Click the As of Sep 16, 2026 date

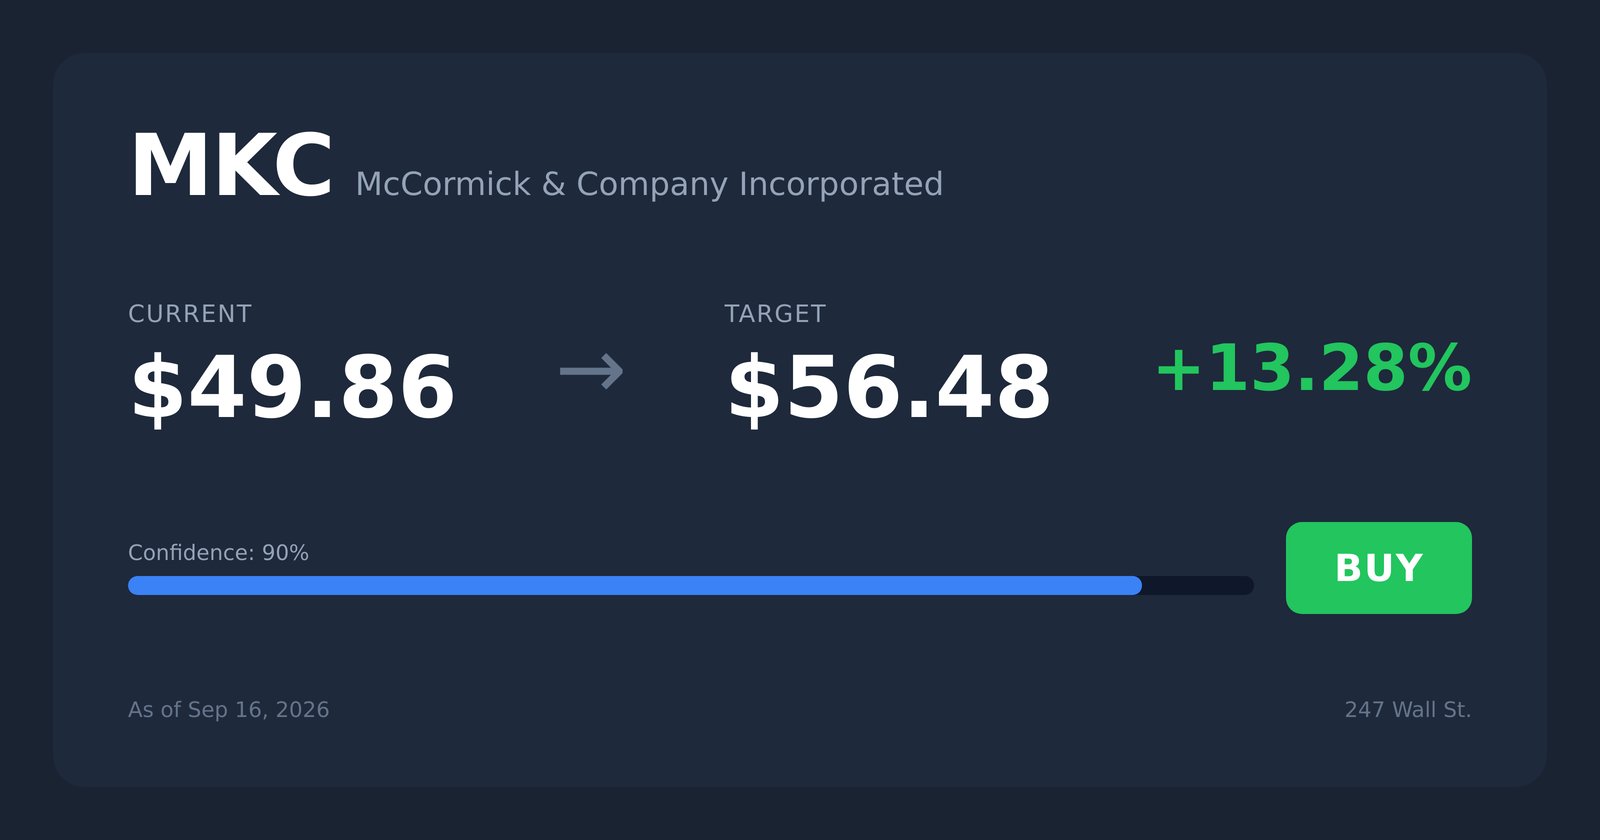click(x=228, y=710)
